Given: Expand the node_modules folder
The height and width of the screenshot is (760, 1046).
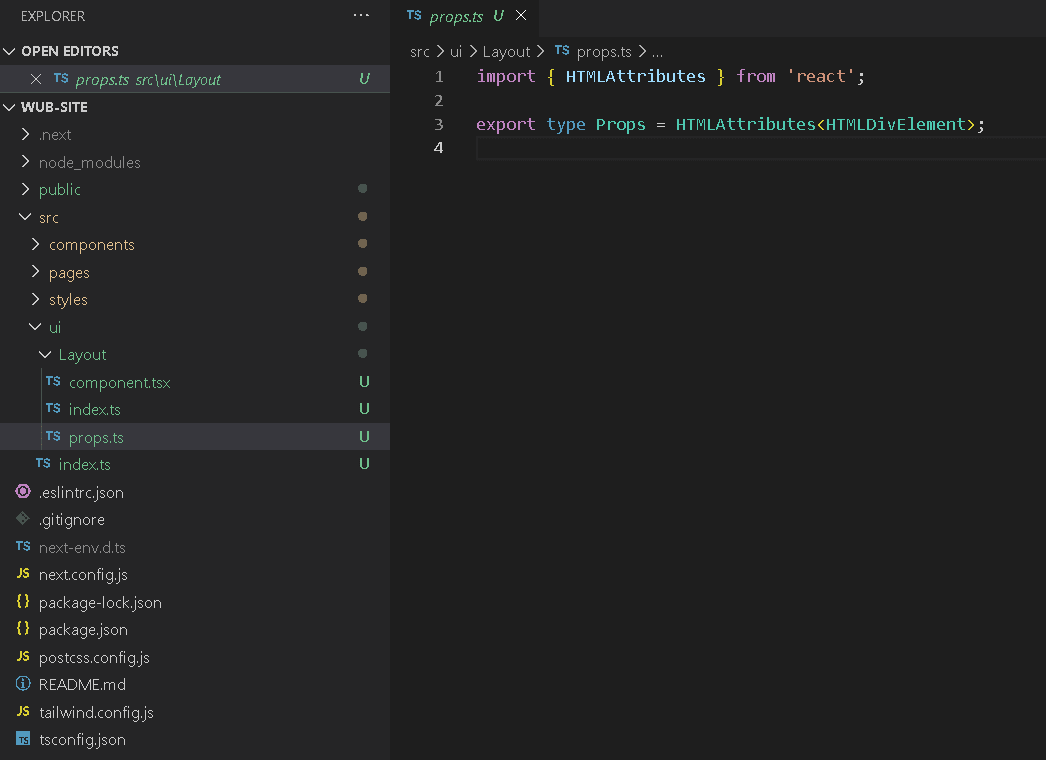Looking at the screenshot, I should pos(88,162).
